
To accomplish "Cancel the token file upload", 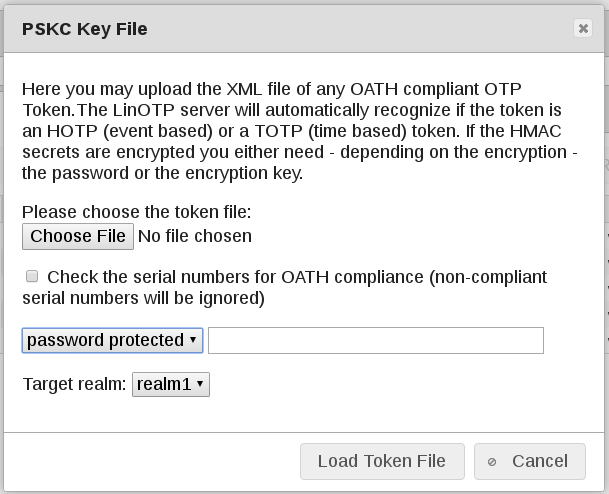I will coord(529,461).
